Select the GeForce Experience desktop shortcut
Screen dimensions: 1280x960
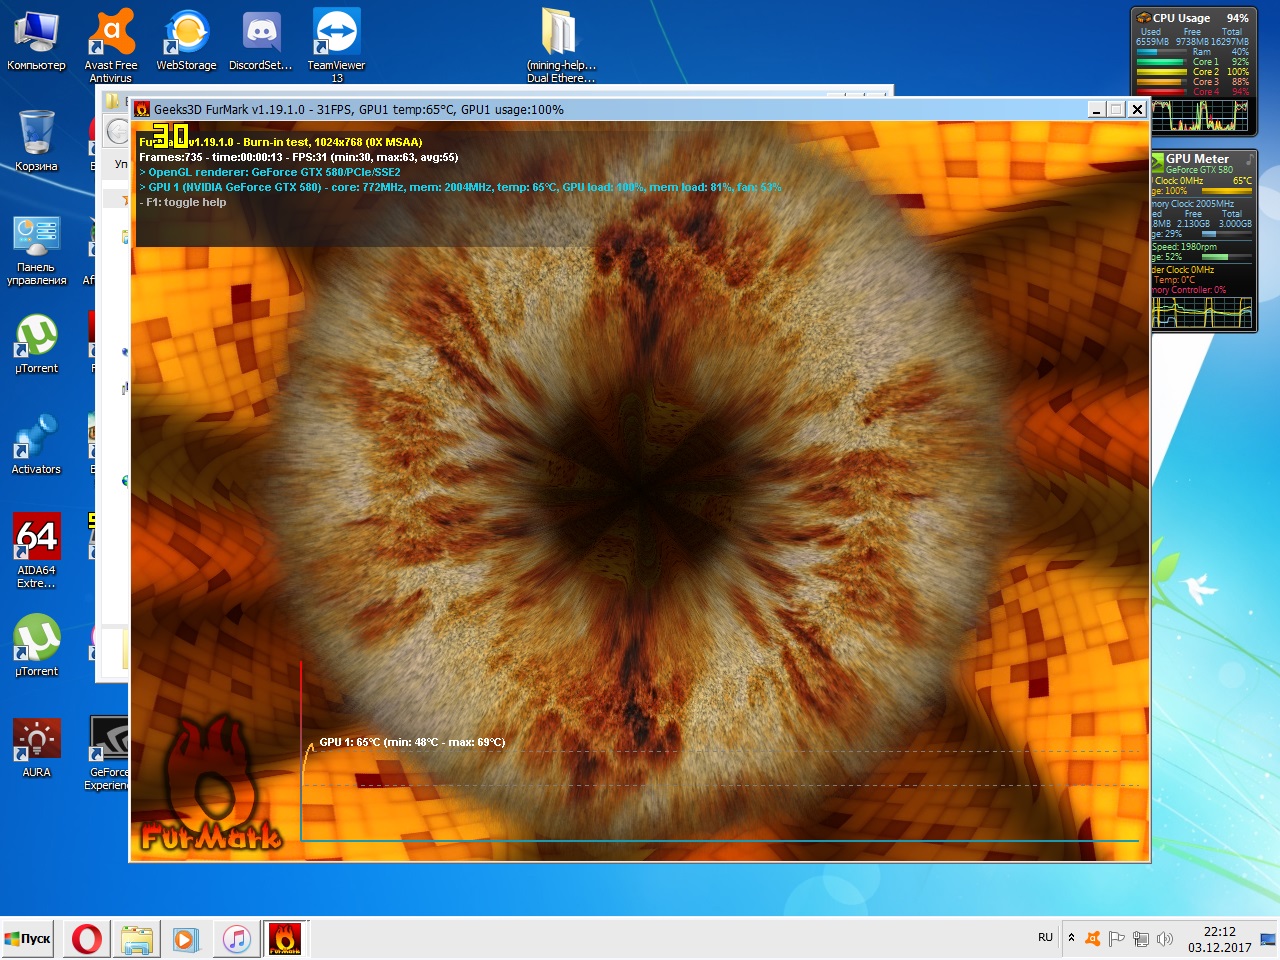[109, 754]
